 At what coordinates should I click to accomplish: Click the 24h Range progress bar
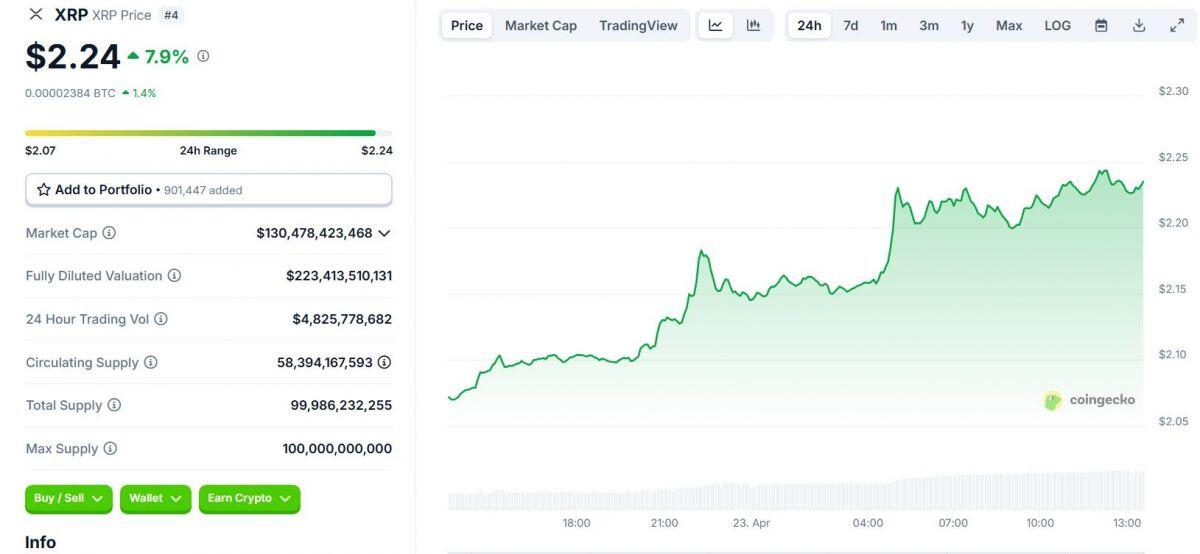pos(209,133)
